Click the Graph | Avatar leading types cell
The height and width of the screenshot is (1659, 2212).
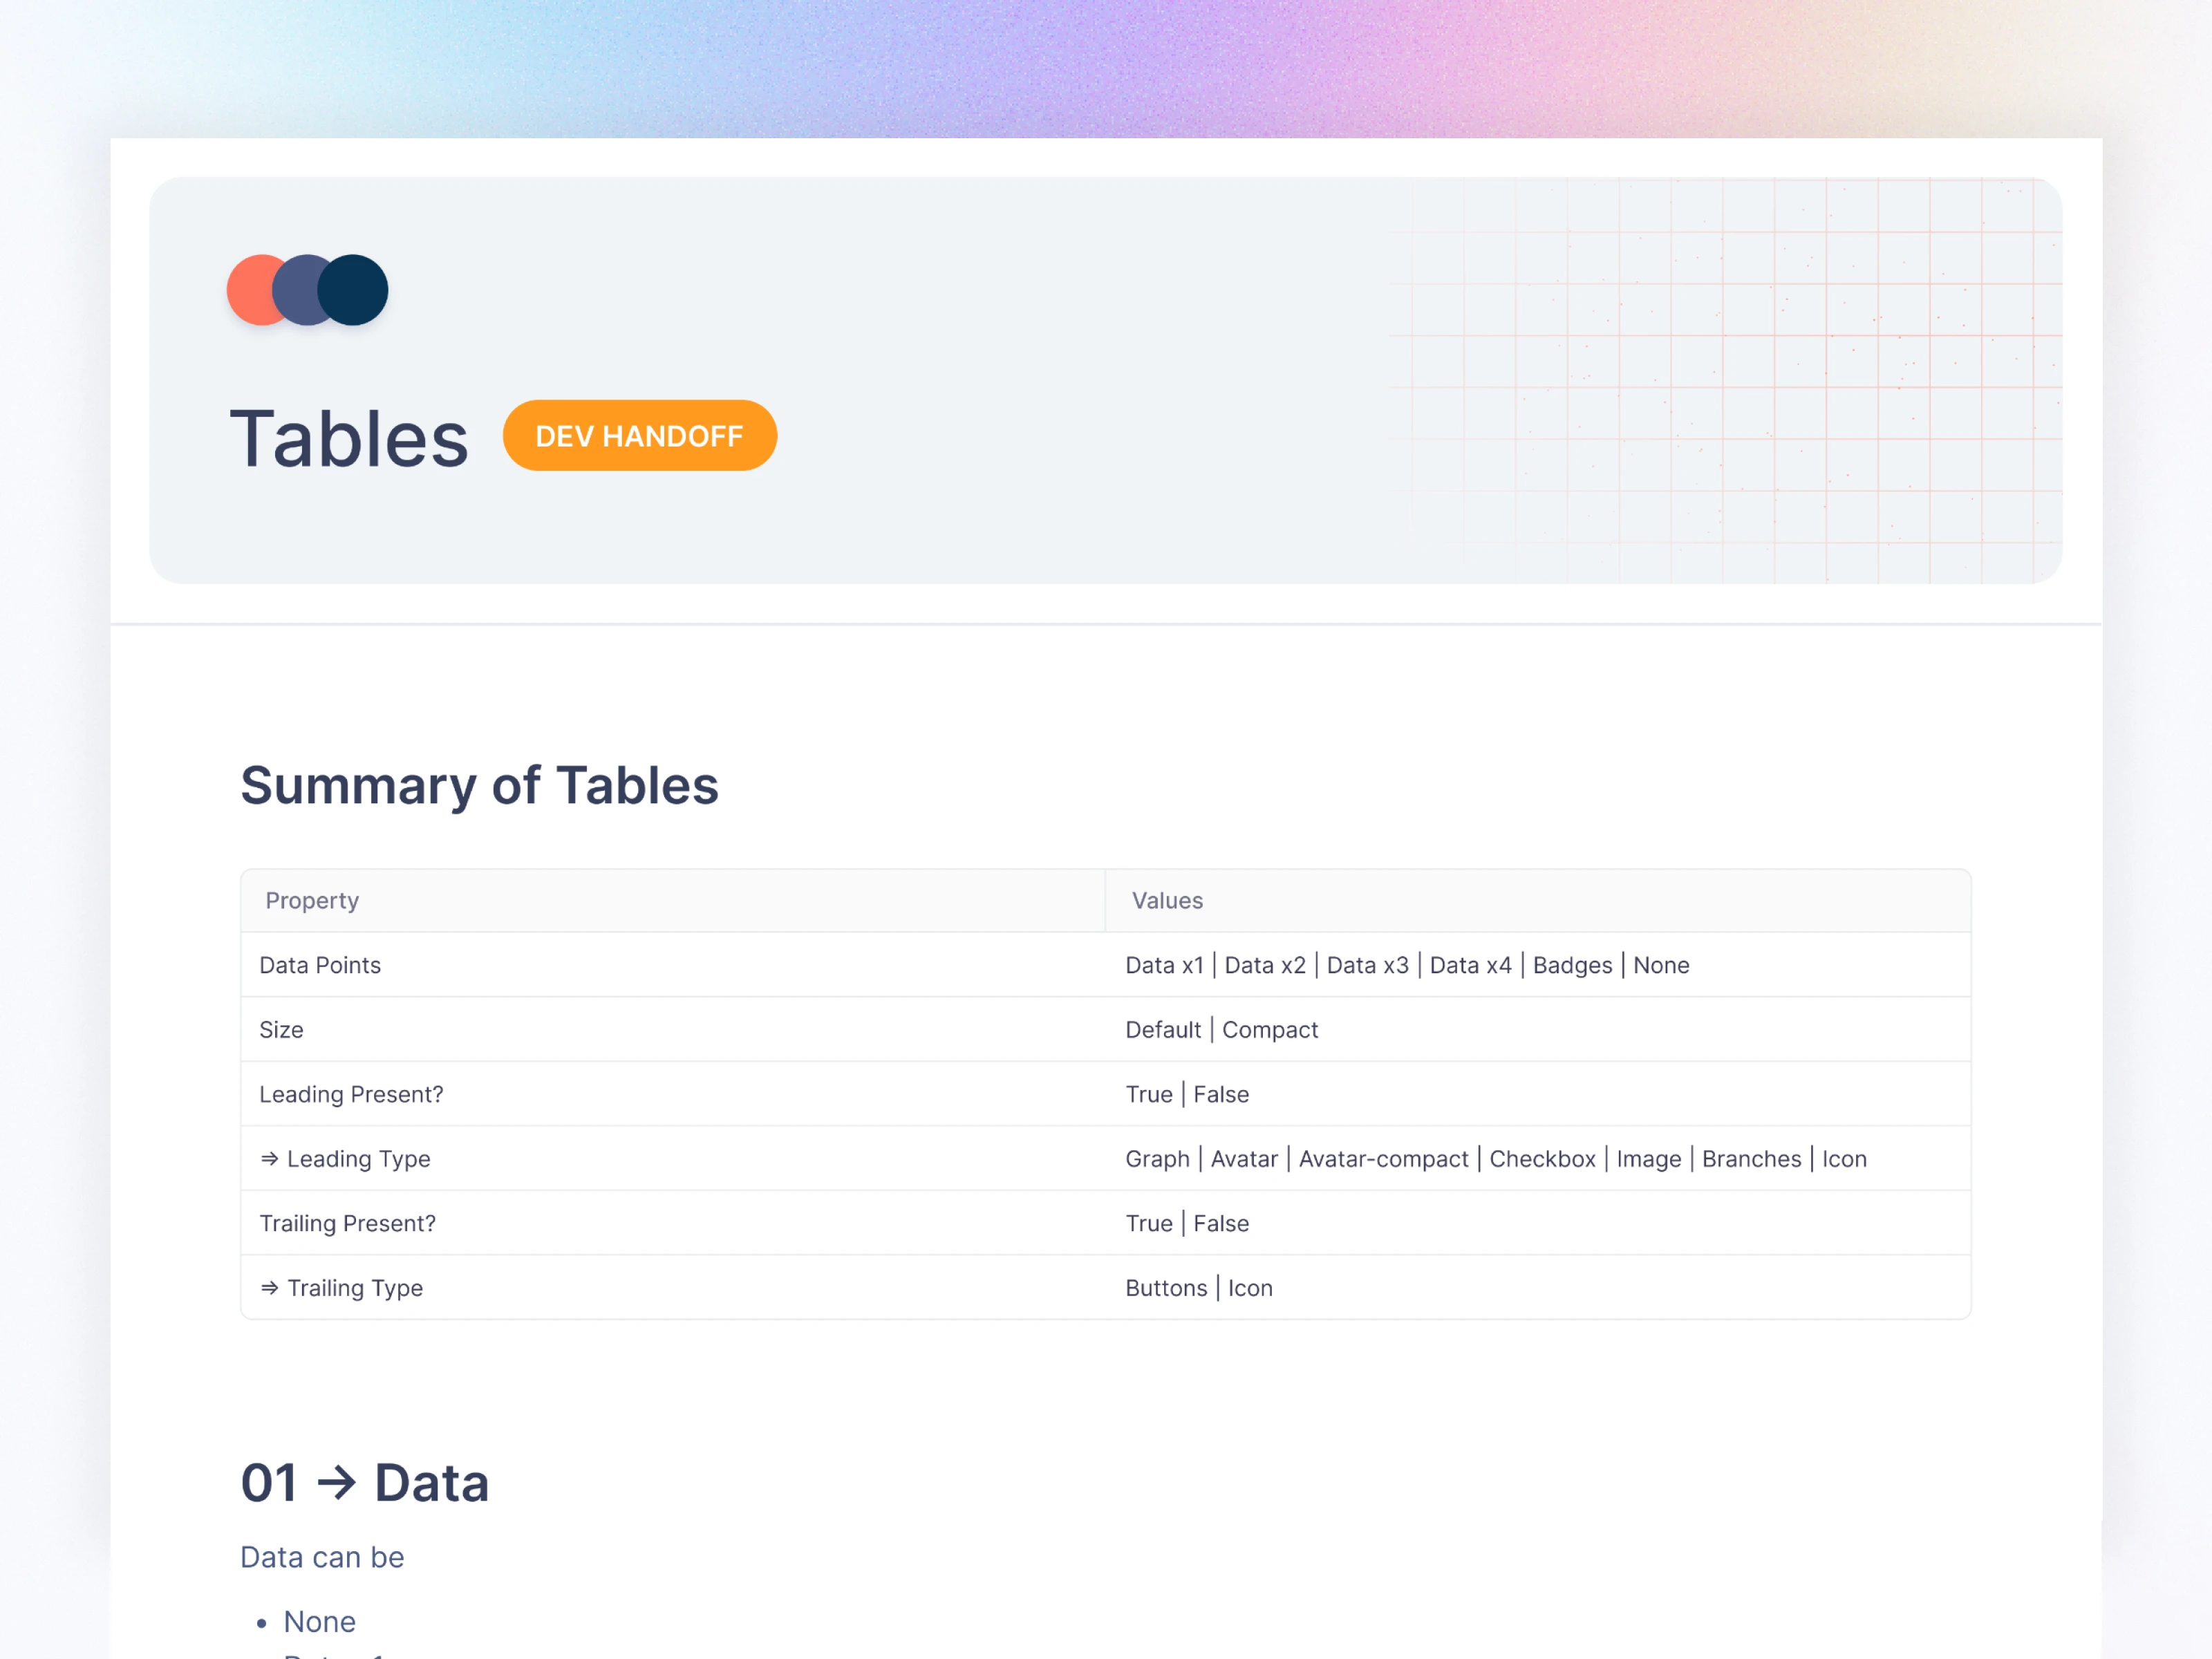coord(1495,1159)
